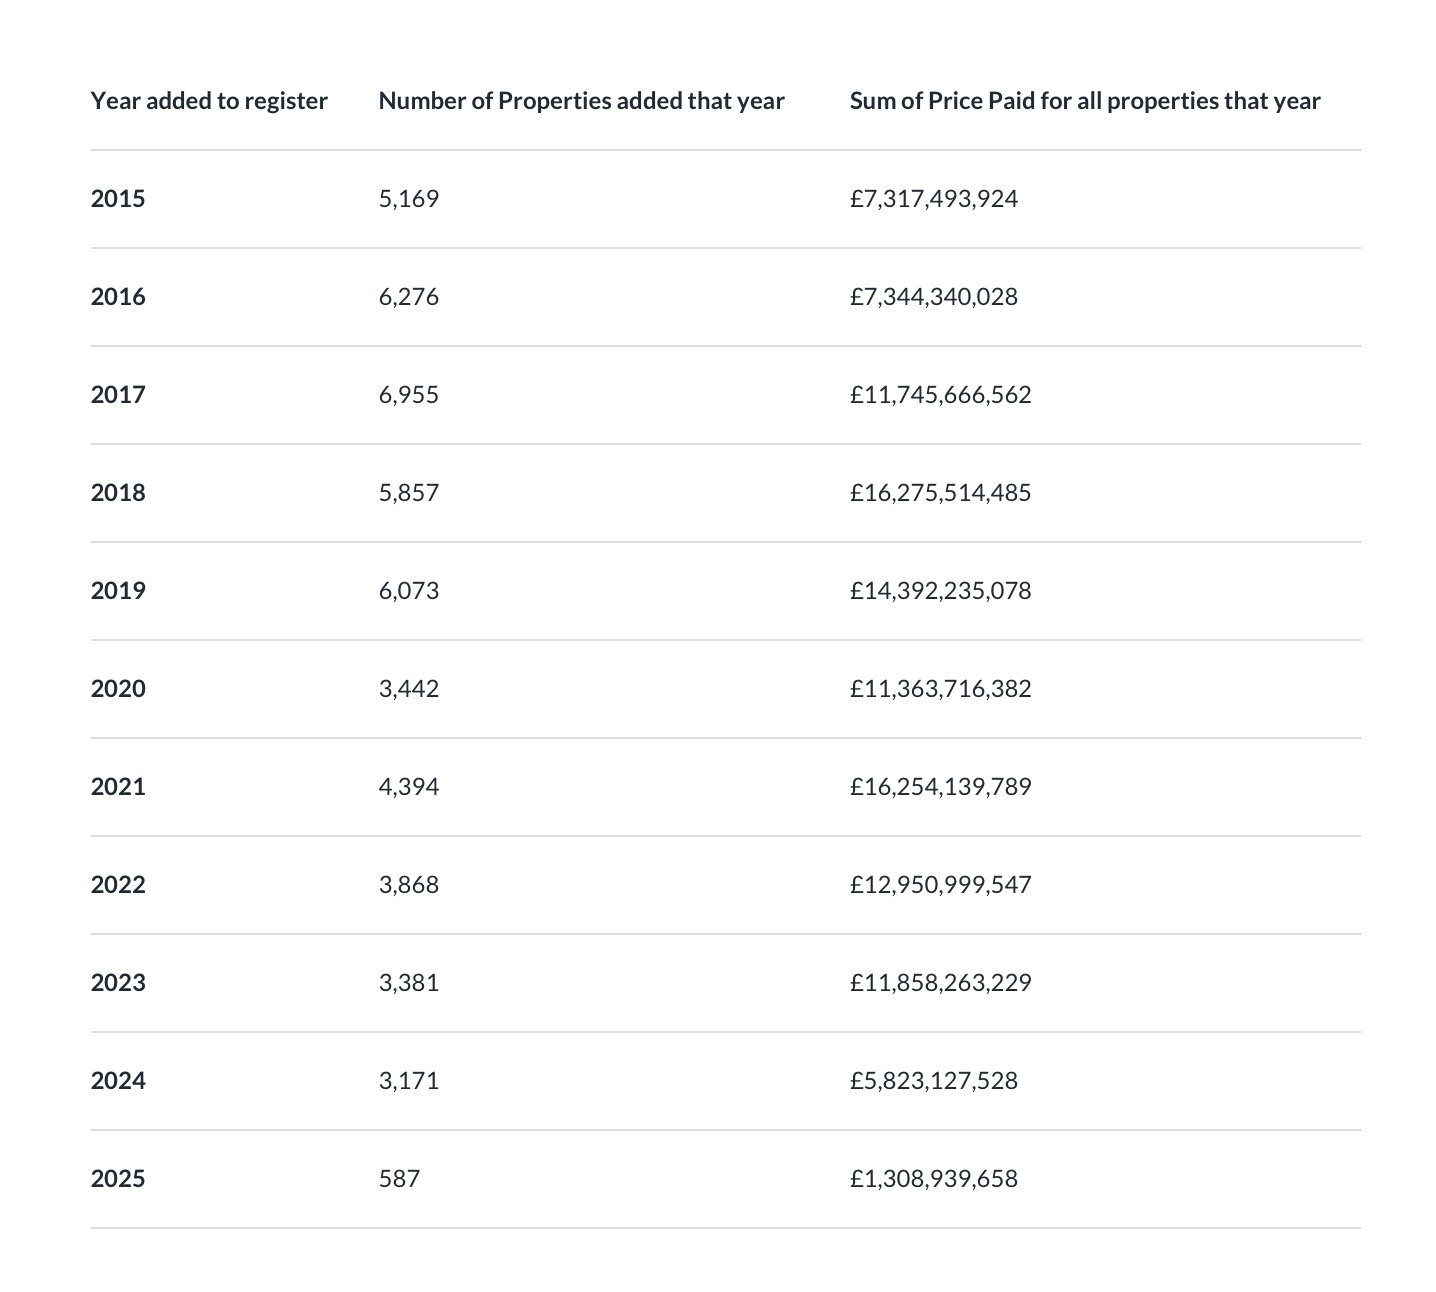The width and height of the screenshot is (1436, 1292).
Task: Select the 587 properties count
Action: pos(399,1179)
